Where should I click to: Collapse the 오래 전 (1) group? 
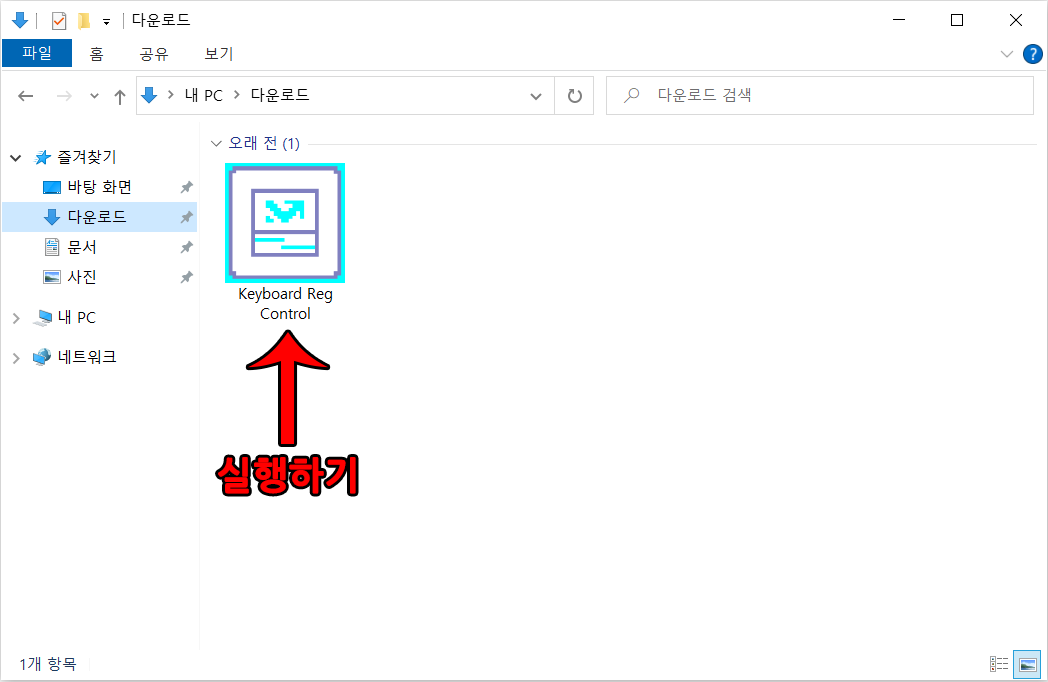[x=216, y=143]
